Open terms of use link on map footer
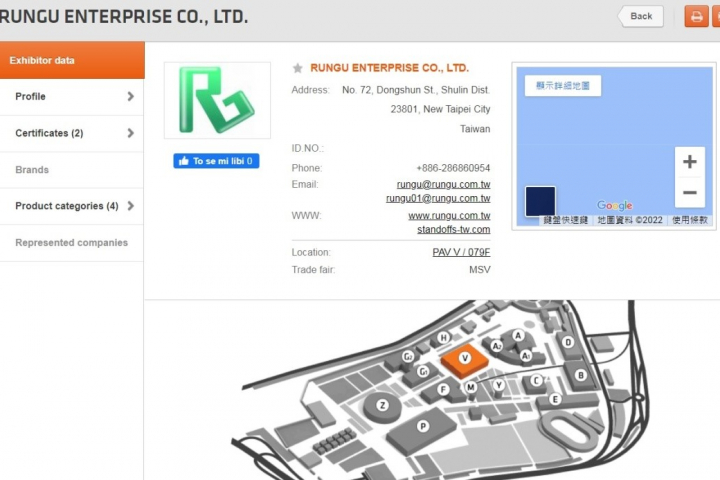The image size is (720, 480). pyautogui.click(x=690, y=220)
